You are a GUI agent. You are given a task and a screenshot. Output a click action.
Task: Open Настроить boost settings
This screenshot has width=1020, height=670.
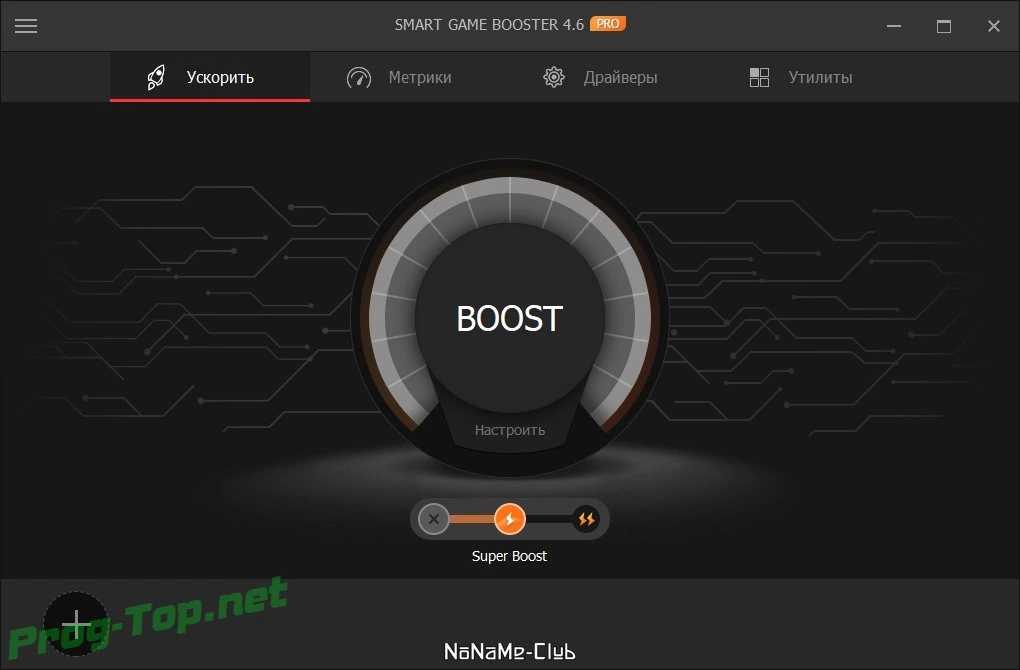point(509,430)
